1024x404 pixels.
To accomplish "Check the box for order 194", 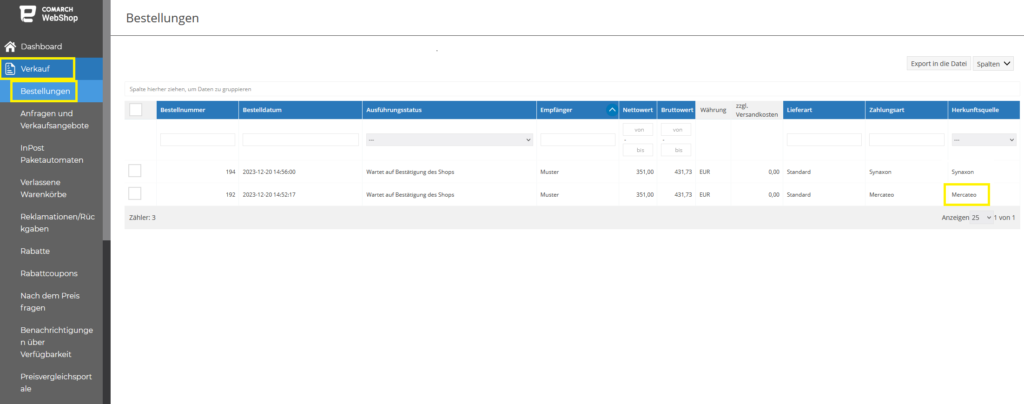I will point(135,171).
